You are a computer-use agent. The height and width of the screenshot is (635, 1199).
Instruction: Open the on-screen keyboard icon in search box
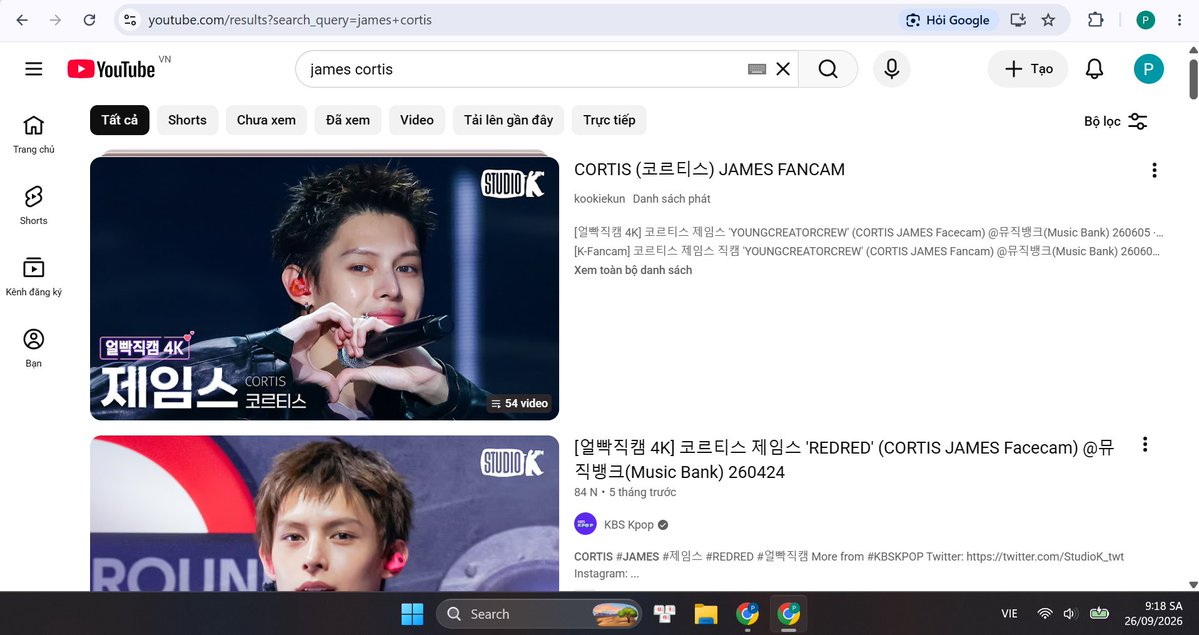(757, 69)
